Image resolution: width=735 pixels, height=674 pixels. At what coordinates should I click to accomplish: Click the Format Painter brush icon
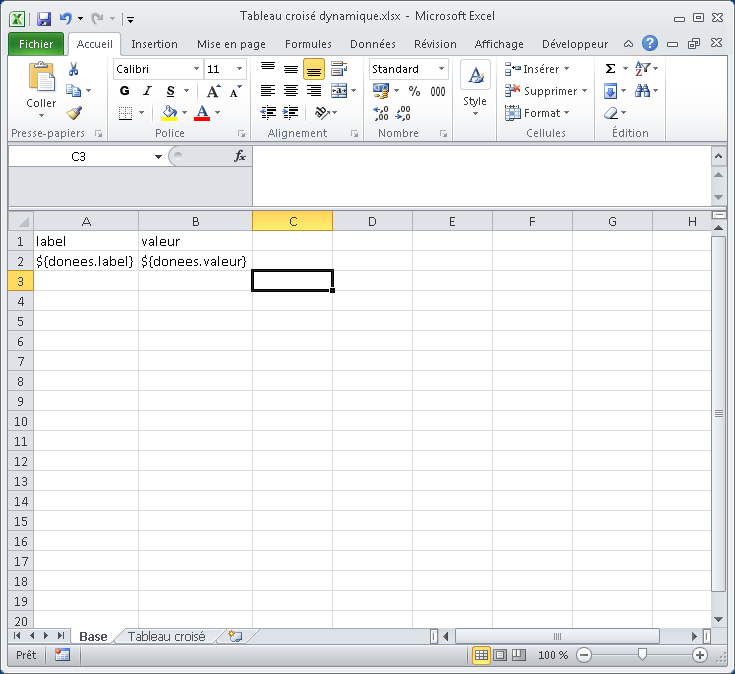point(74,113)
